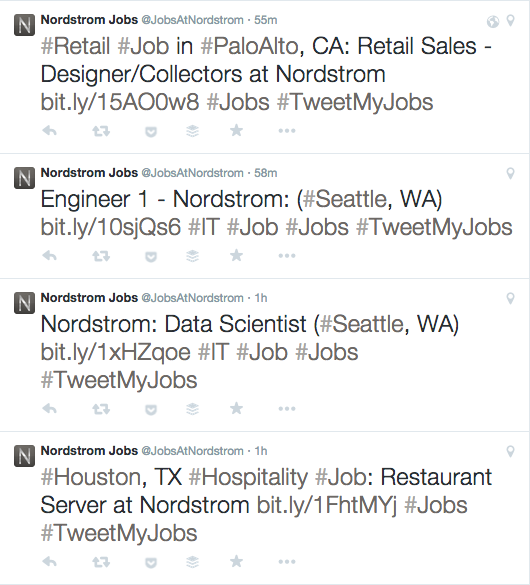Expand the three-dot menu on Data Scientist tweet
The image size is (530, 585).
coord(287,409)
